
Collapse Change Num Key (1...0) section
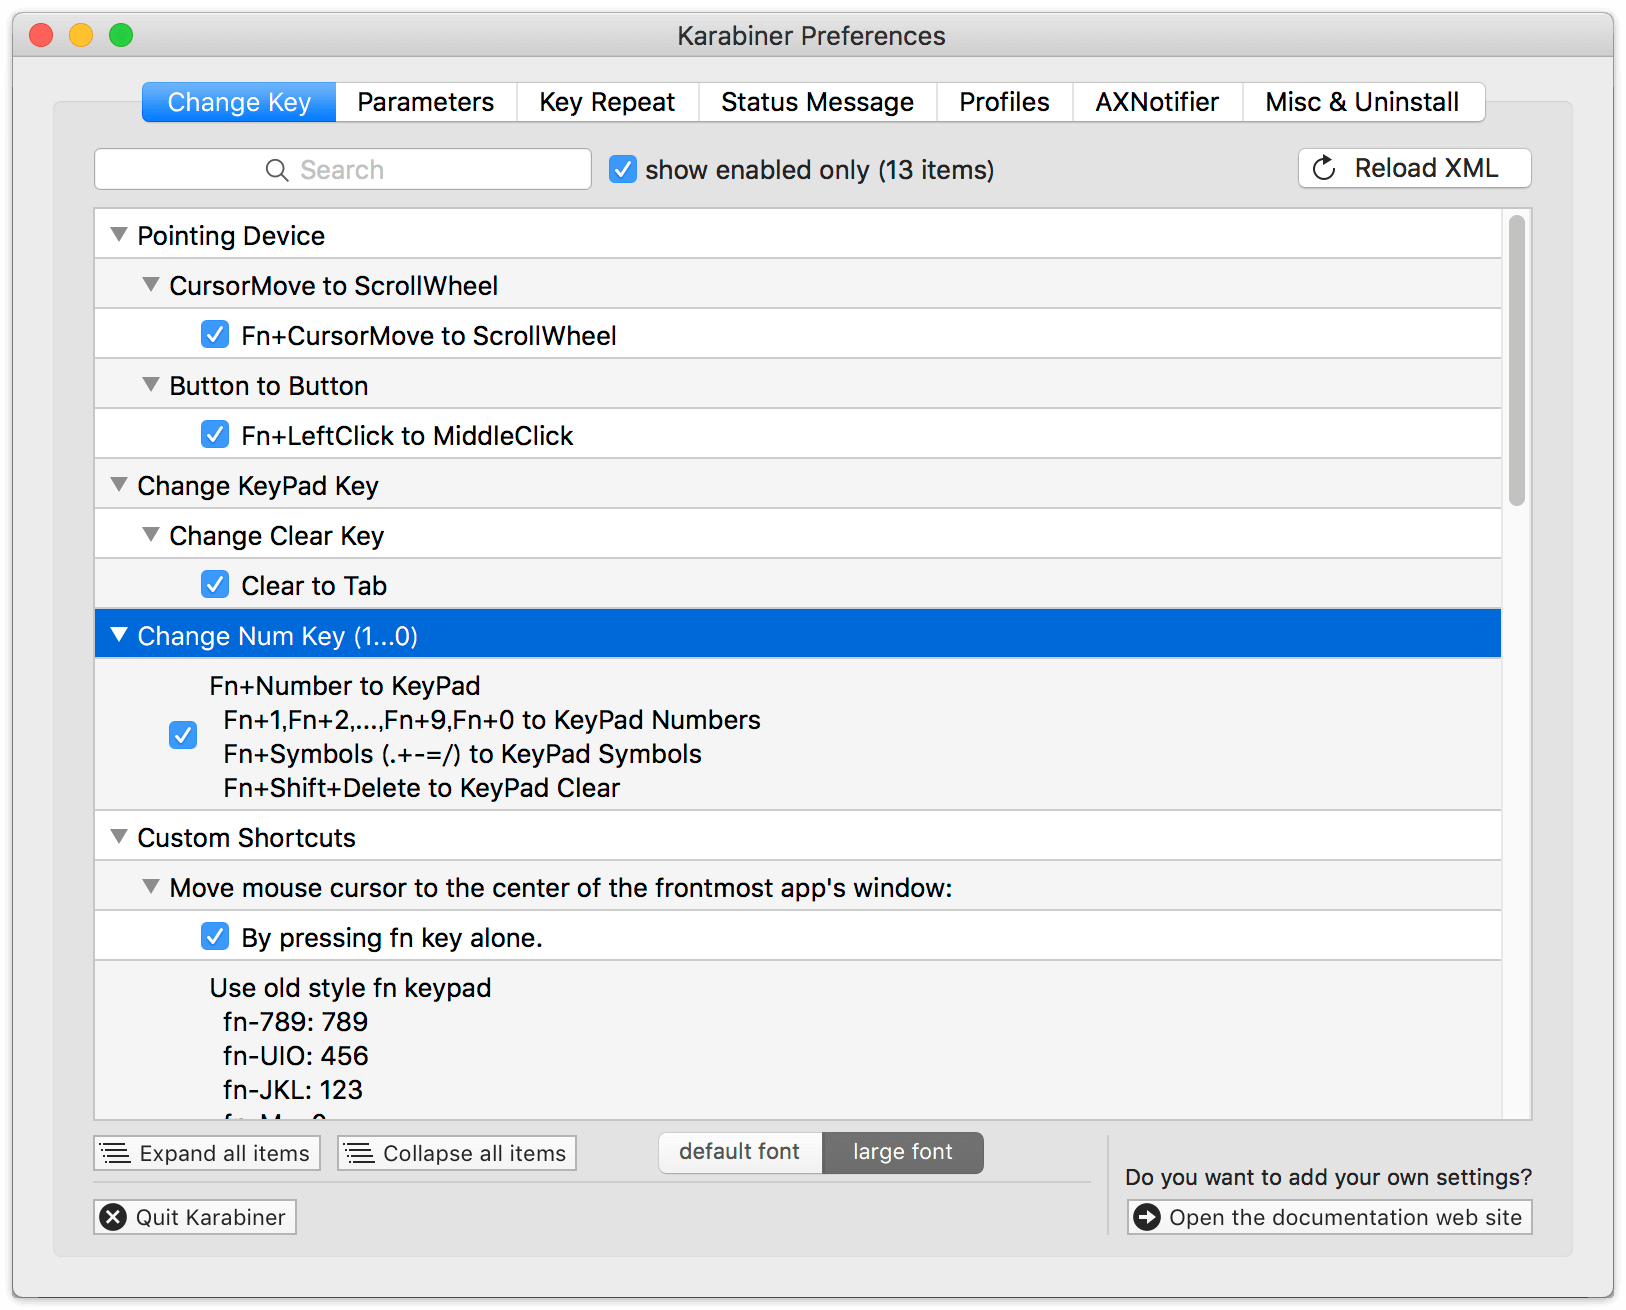[x=119, y=635]
